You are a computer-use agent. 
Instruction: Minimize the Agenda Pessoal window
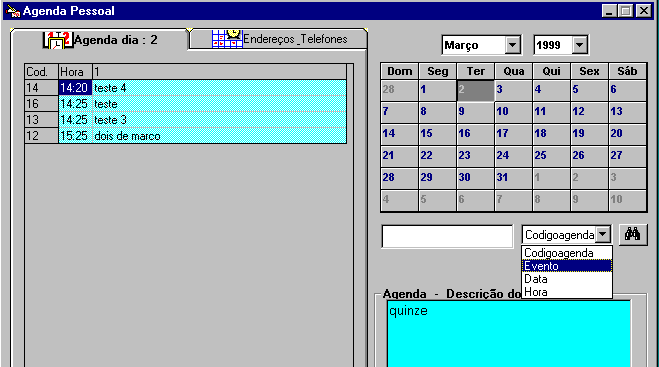point(609,11)
